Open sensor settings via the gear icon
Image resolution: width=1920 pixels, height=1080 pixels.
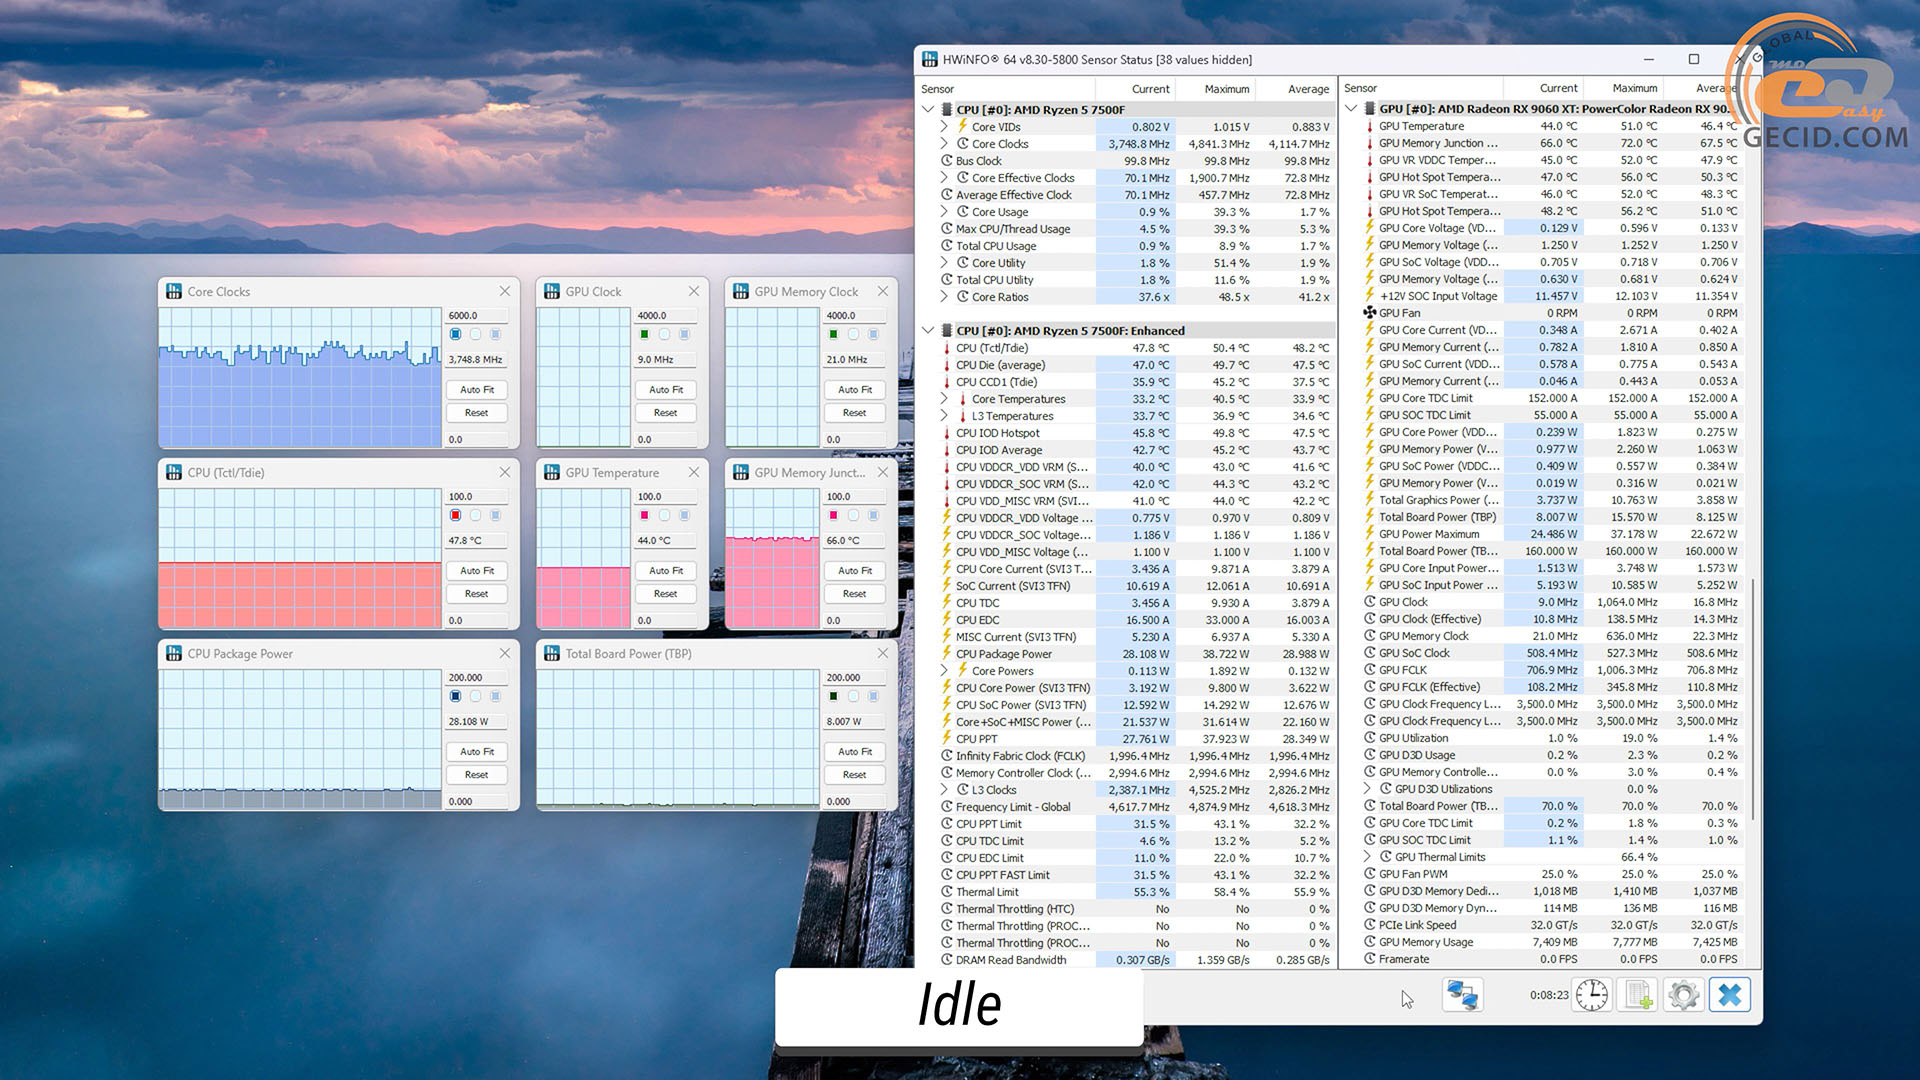pyautogui.click(x=1684, y=995)
